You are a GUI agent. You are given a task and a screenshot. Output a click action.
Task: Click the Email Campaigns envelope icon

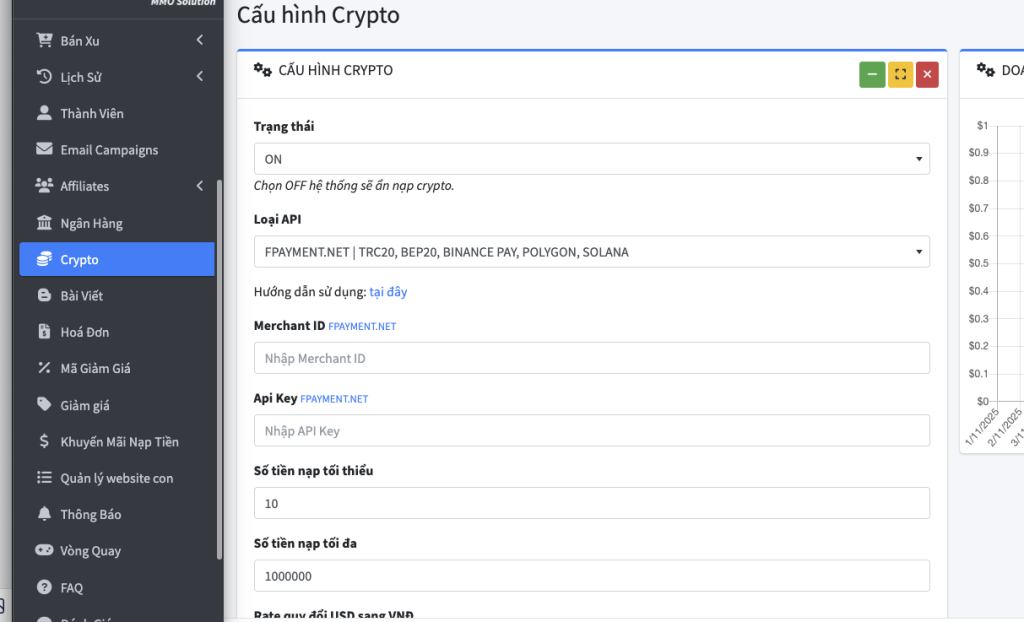click(x=44, y=150)
